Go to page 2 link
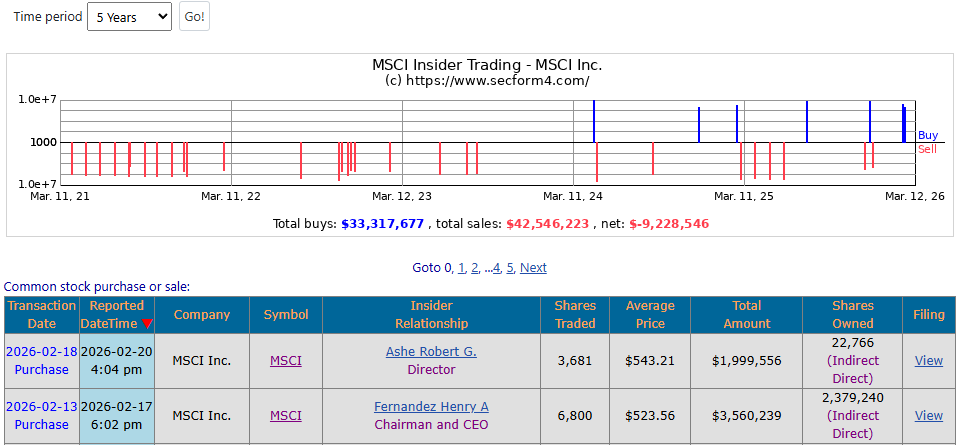Viewport: 960px width, 445px height. [475, 267]
